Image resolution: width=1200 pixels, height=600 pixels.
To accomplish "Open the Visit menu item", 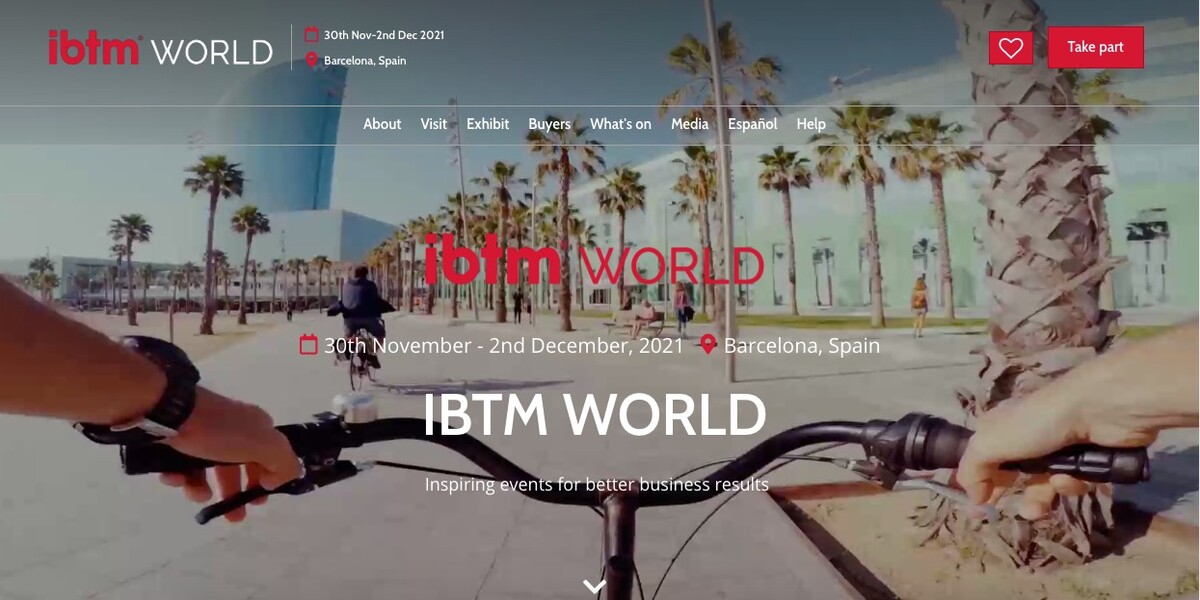I will [x=434, y=124].
